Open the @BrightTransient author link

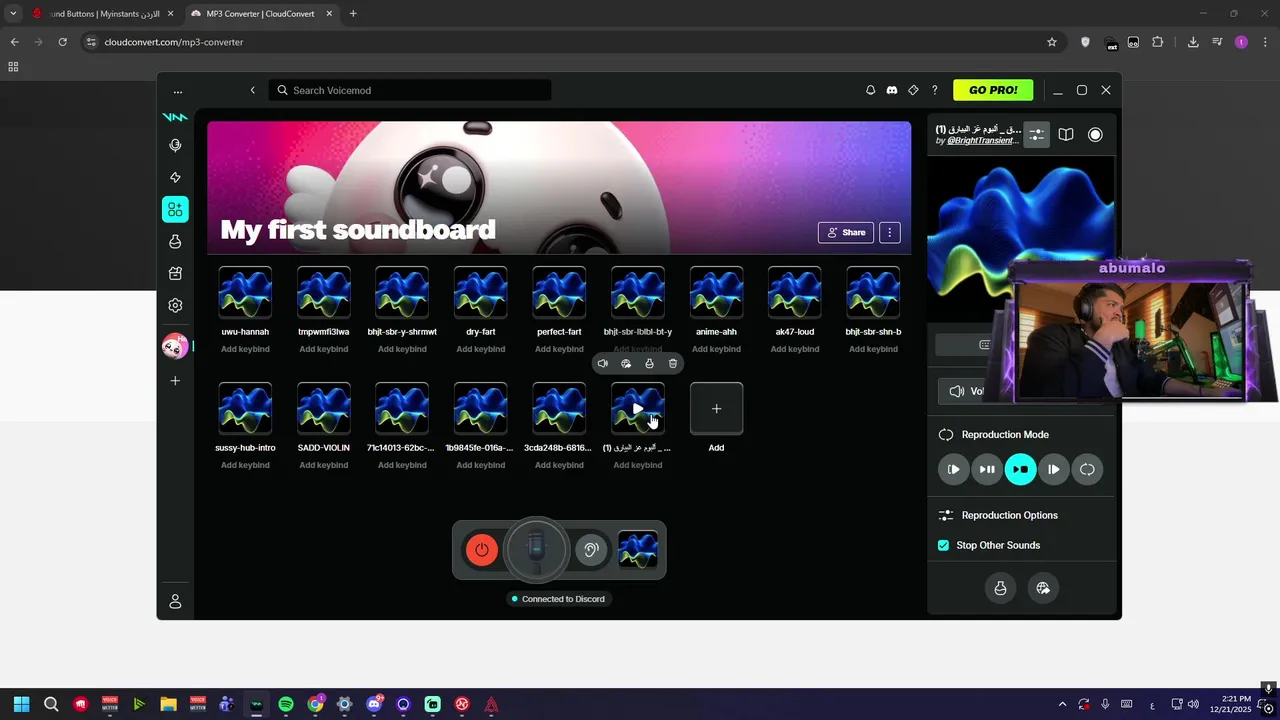tap(982, 141)
